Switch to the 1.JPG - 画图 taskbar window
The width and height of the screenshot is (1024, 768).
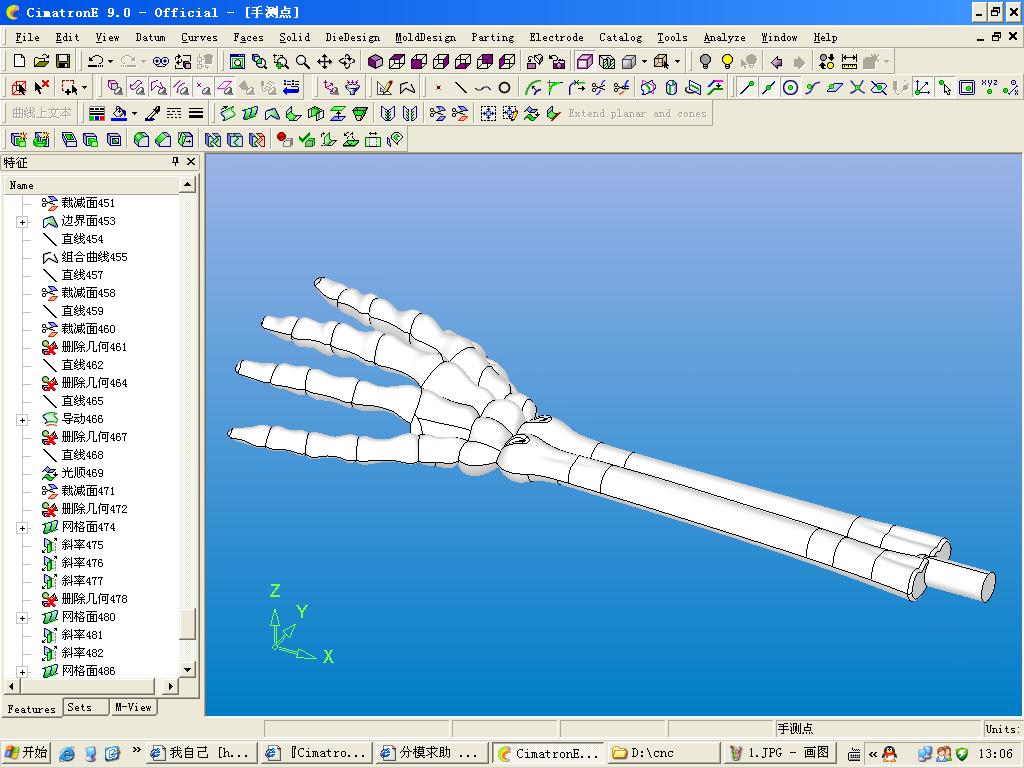(779, 753)
